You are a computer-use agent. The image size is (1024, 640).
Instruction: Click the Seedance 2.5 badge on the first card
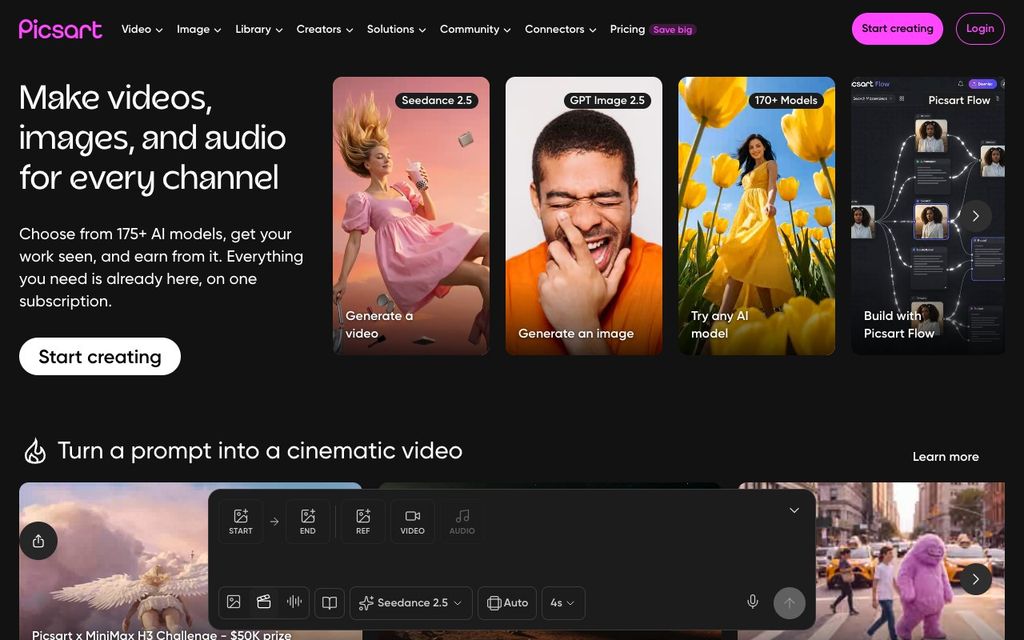(x=436, y=101)
